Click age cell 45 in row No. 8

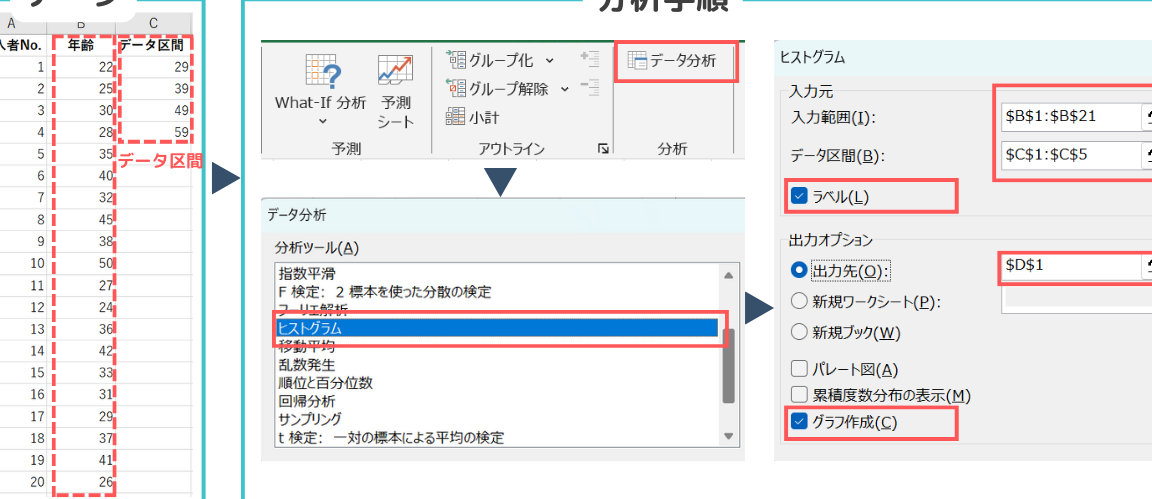[x=81, y=220]
